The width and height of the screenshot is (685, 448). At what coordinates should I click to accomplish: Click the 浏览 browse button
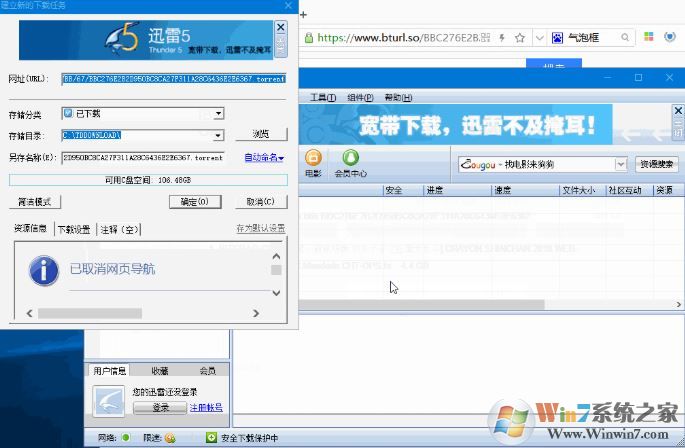click(x=261, y=134)
